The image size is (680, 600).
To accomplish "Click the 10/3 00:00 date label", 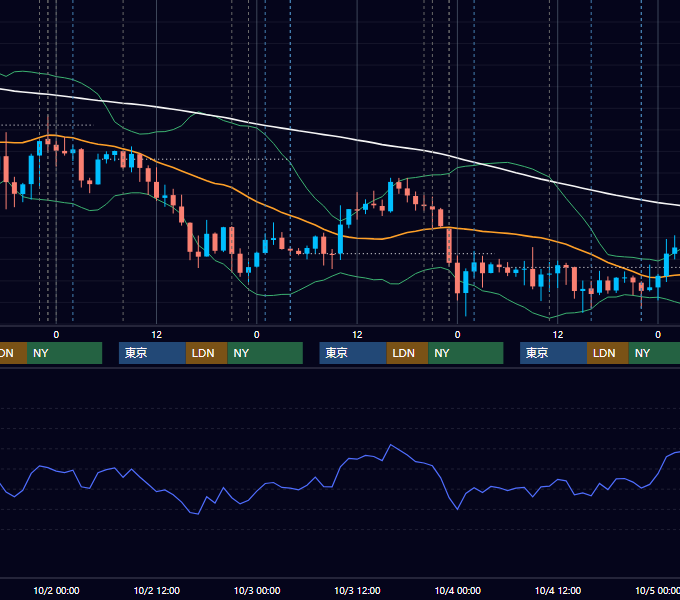I will 257,590.
